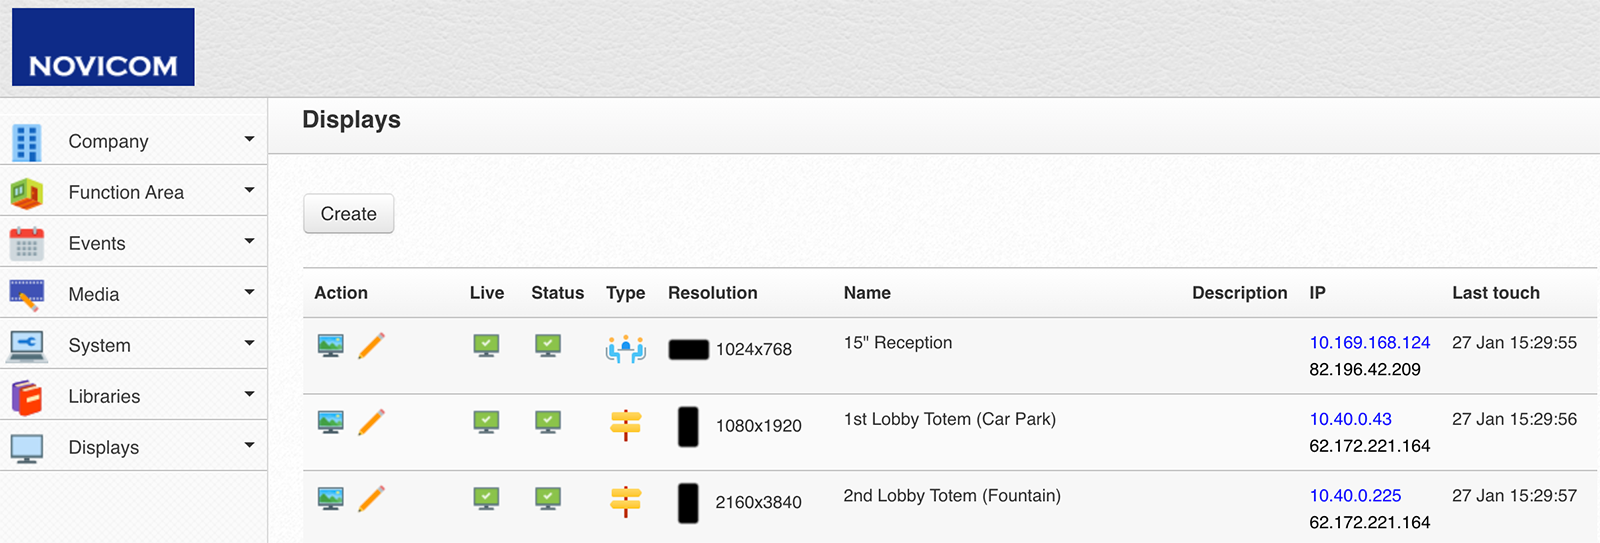Open the Displays sidebar menu item

[x=103, y=448]
